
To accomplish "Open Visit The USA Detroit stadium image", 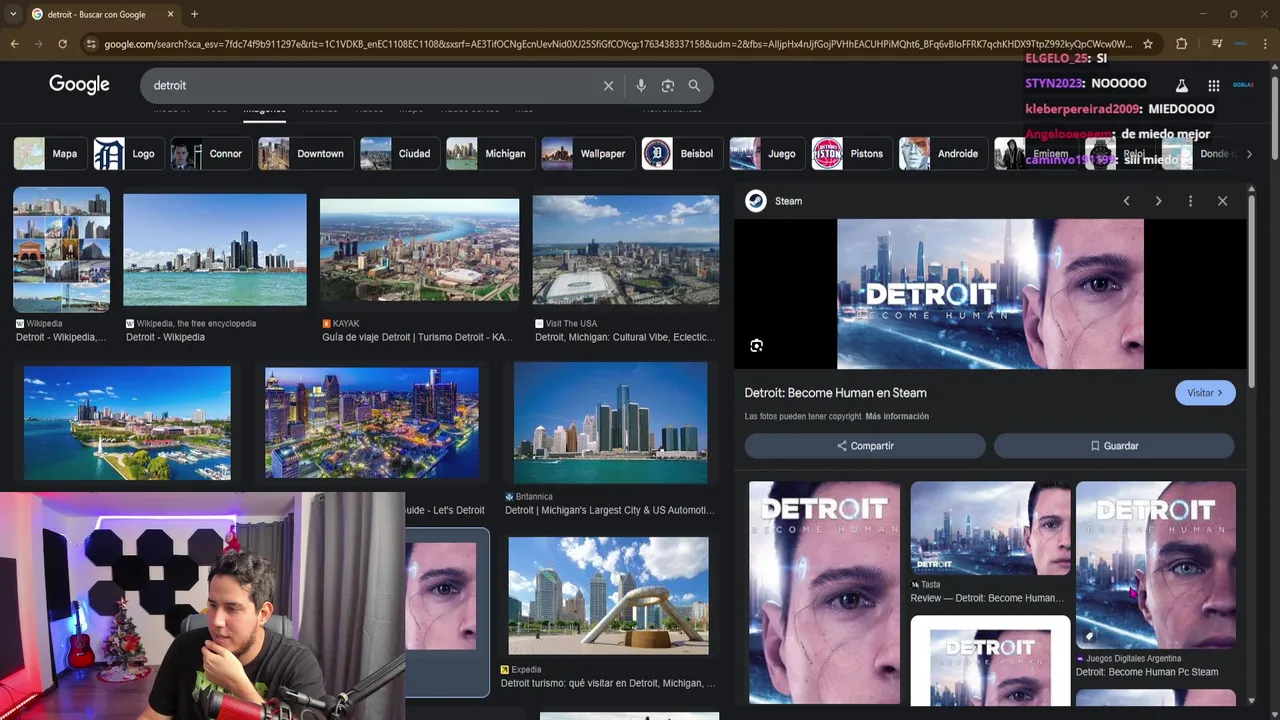I will point(626,250).
